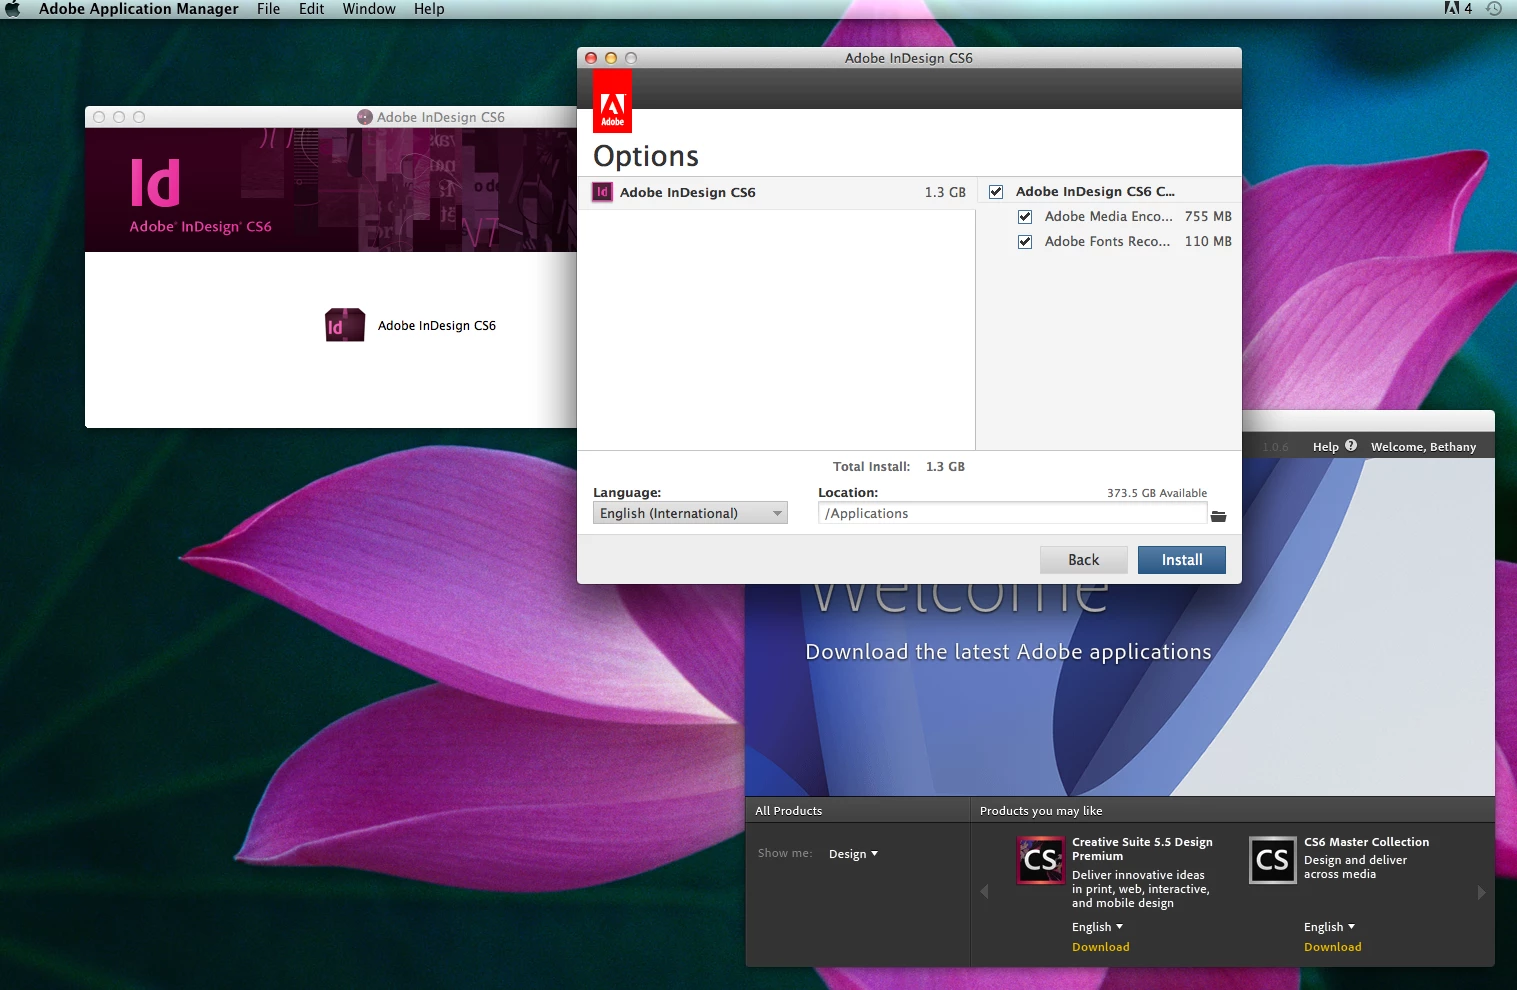Screen dimensions: 1517x990
Task: Open English dropdown under CS6 Master Collection
Action: point(1329,927)
